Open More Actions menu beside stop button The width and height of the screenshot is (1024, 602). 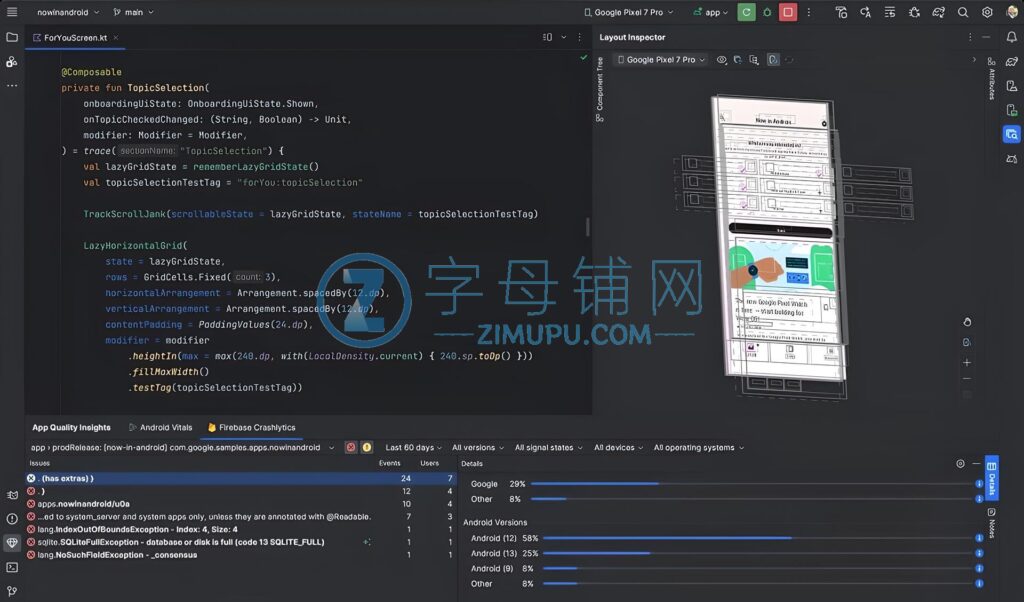coord(809,12)
